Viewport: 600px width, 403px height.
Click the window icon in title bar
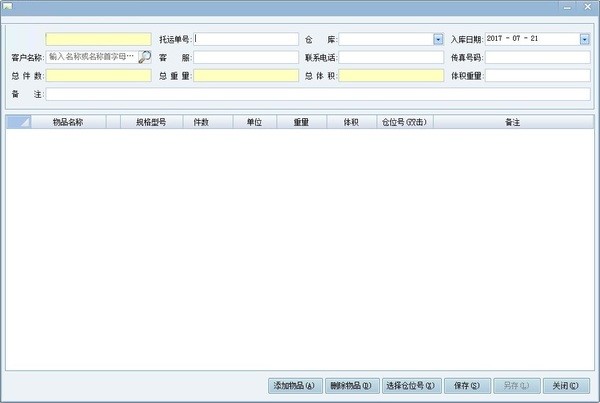[x=7, y=7]
